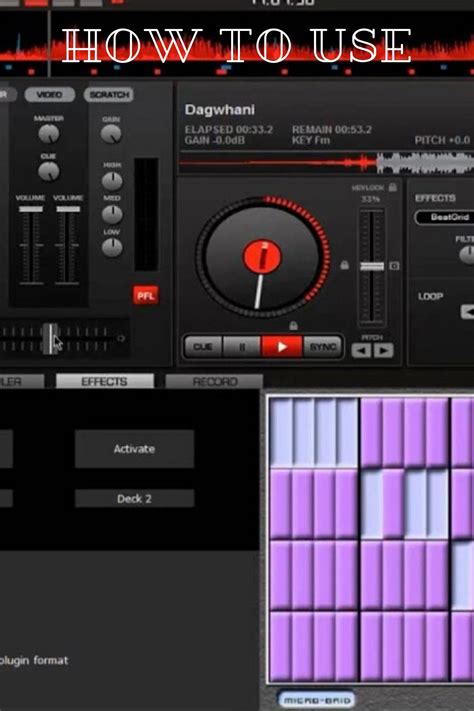Click the GAIN -0.0dB readout
The width and height of the screenshot is (474, 711).
coord(215,141)
